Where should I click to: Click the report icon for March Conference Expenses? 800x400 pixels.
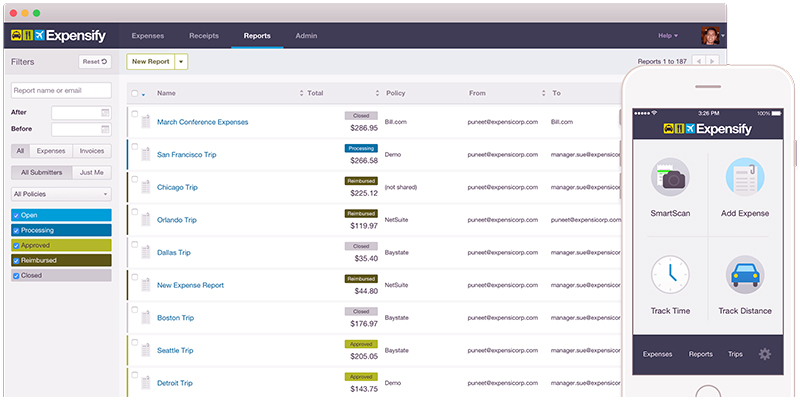tap(145, 122)
